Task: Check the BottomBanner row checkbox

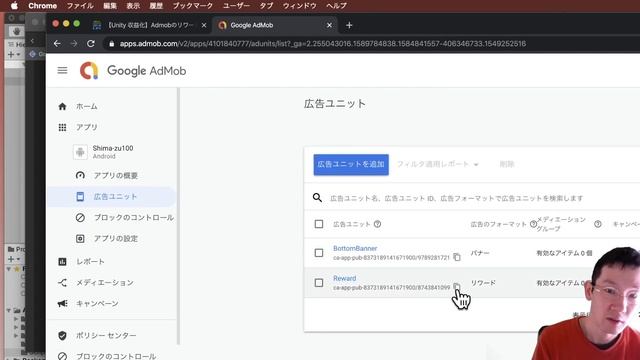Action: point(319,253)
